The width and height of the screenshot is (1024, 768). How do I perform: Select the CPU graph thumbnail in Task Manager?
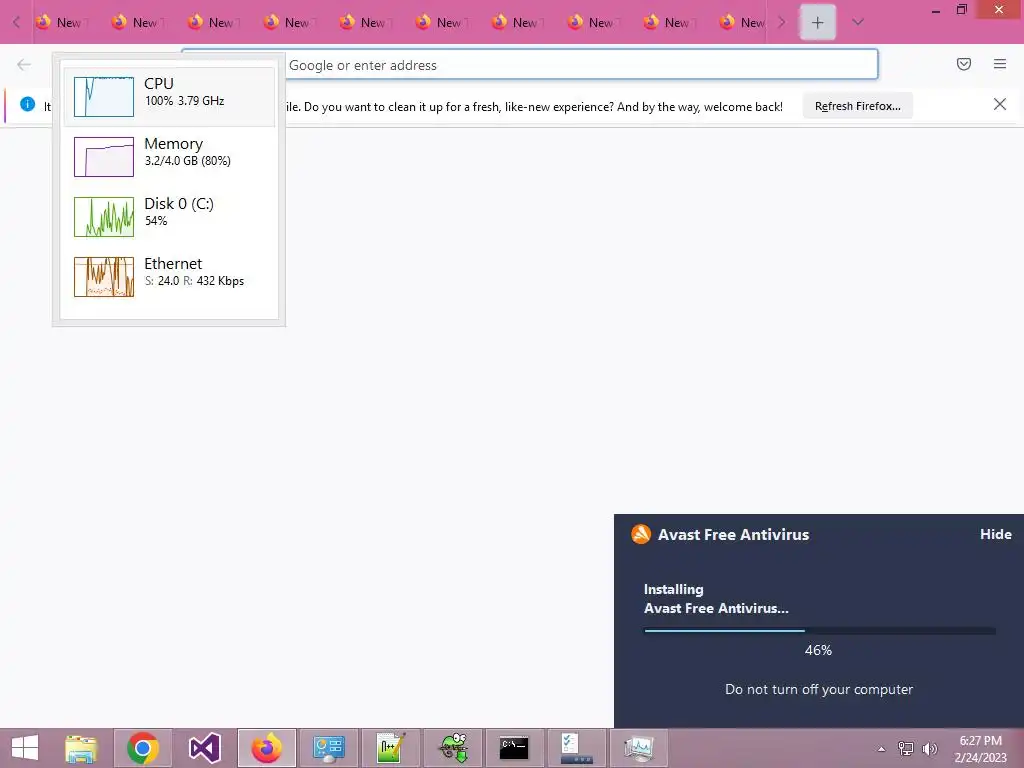(x=104, y=97)
